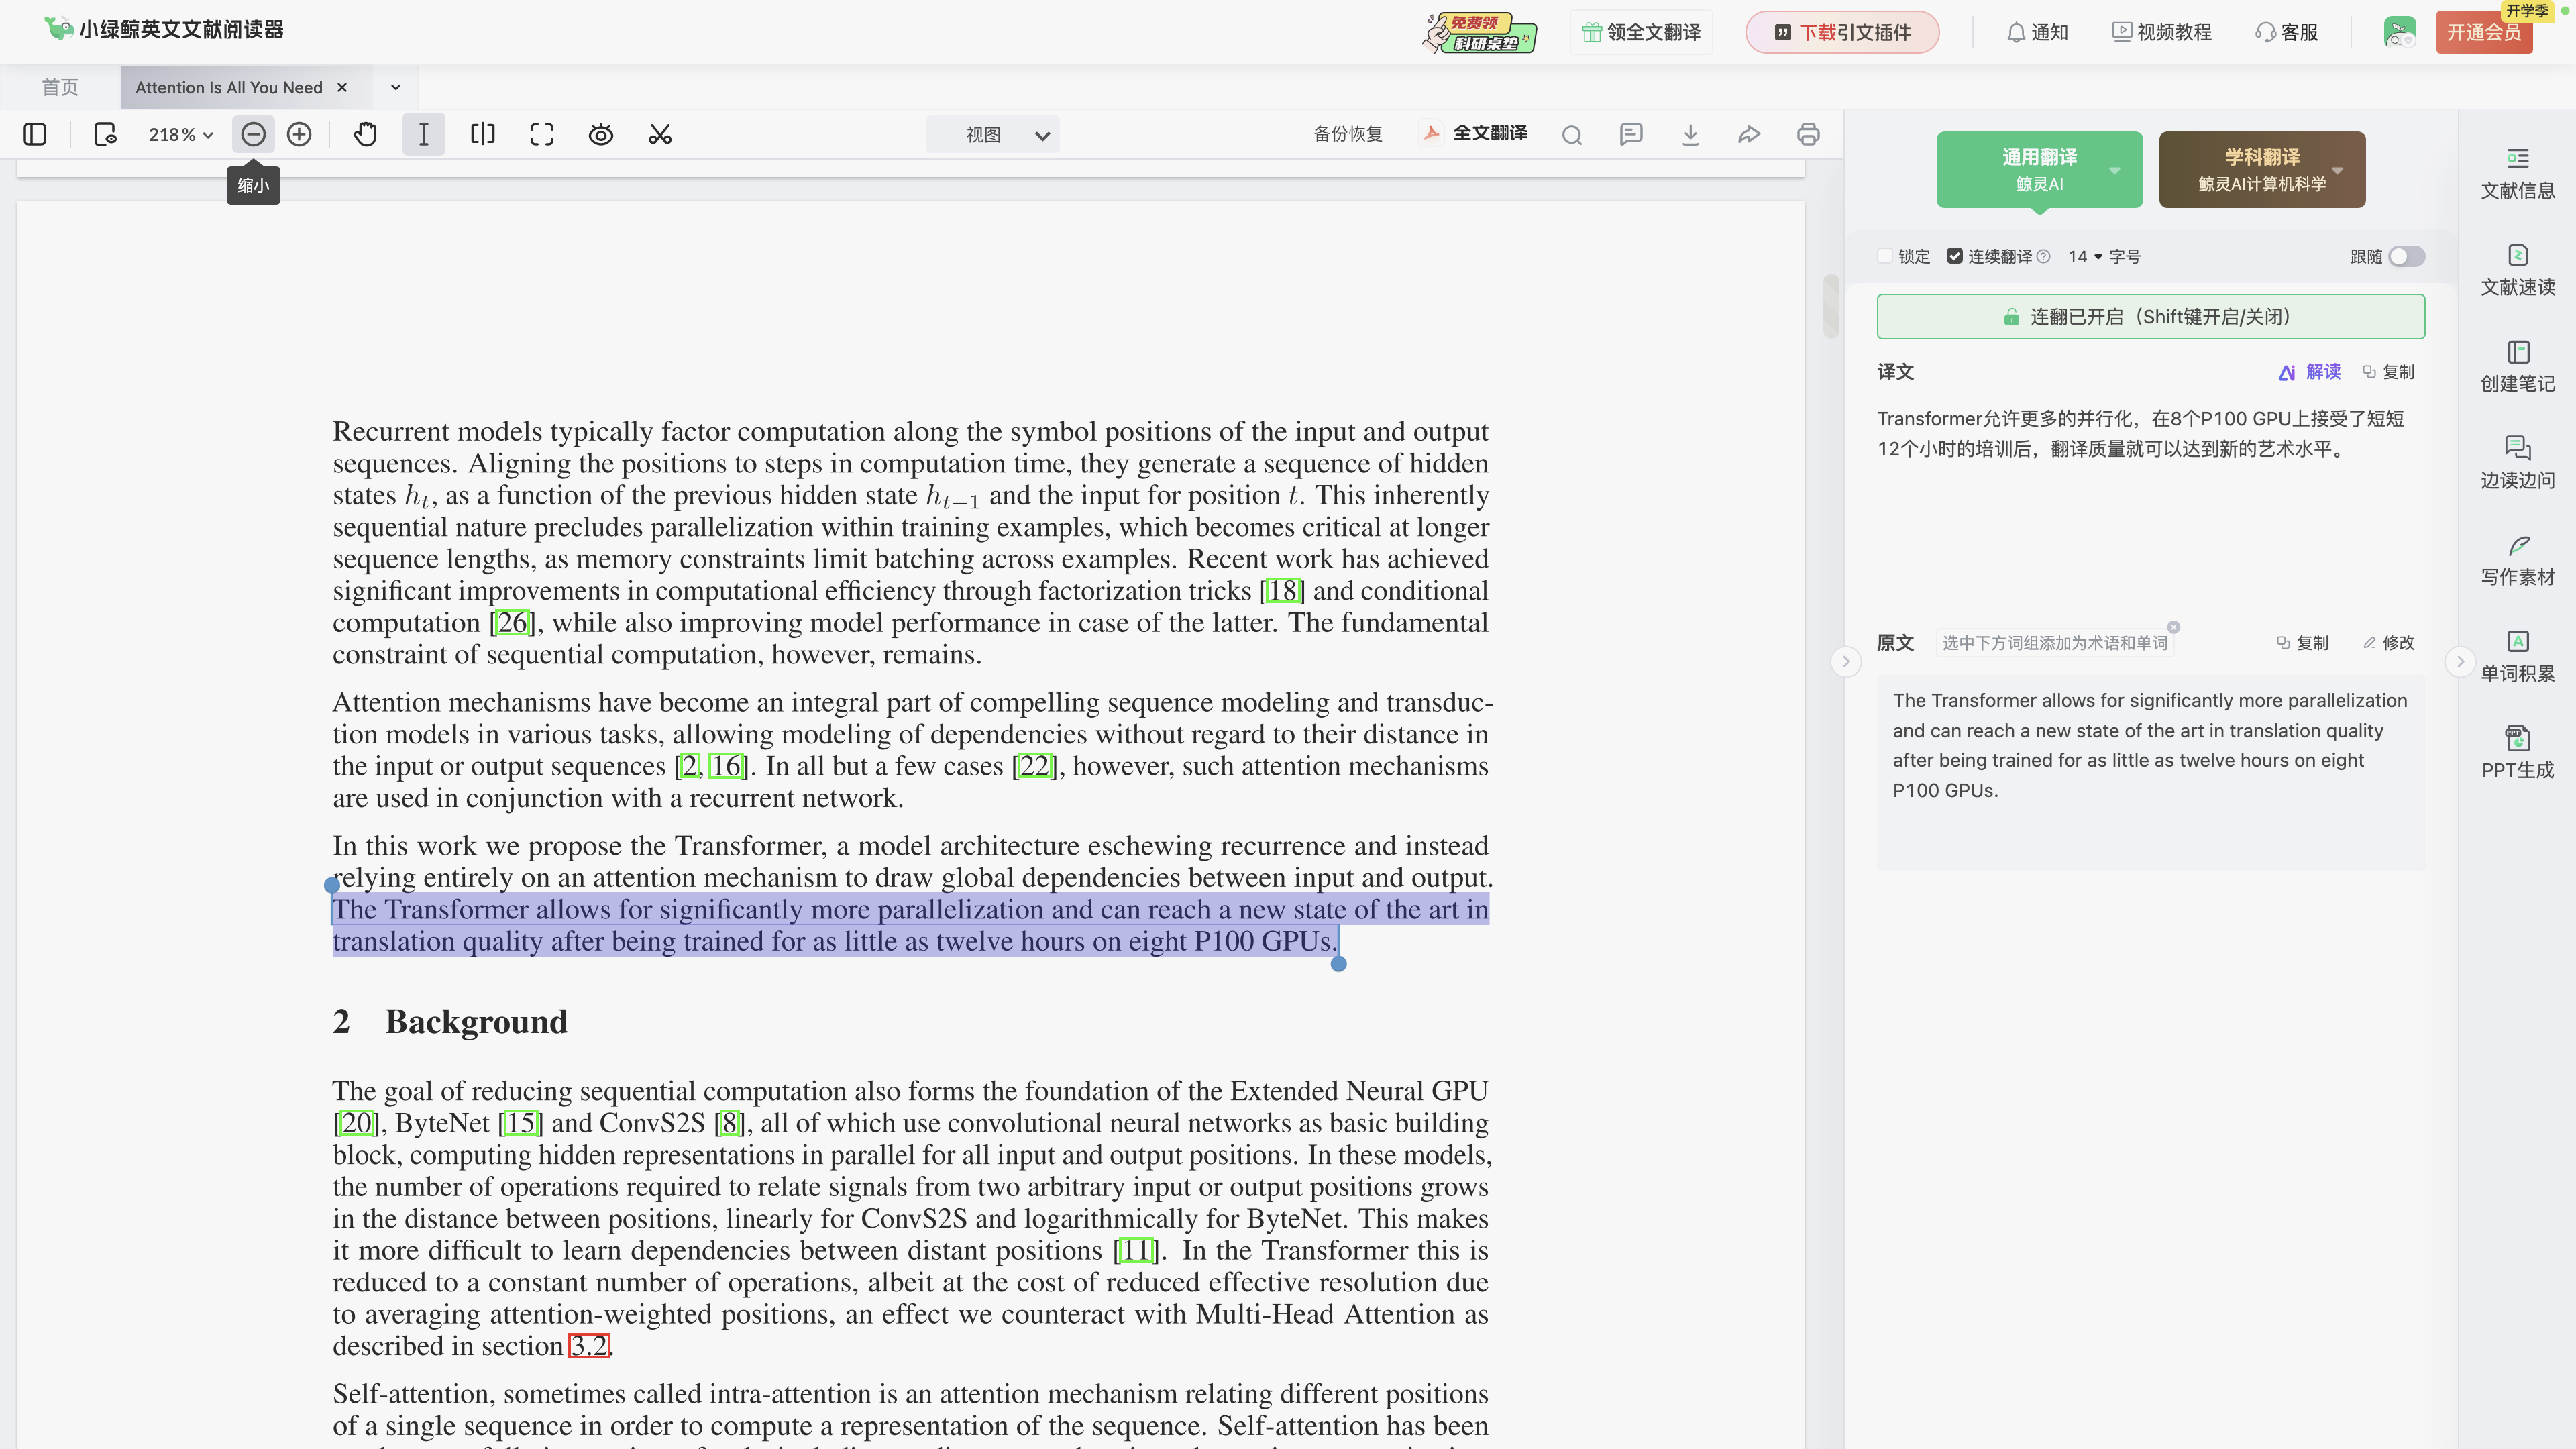The height and width of the screenshot is (1449, 2576).
Task: Check the 锁定 checkbox
Action: coord(1885,256)
